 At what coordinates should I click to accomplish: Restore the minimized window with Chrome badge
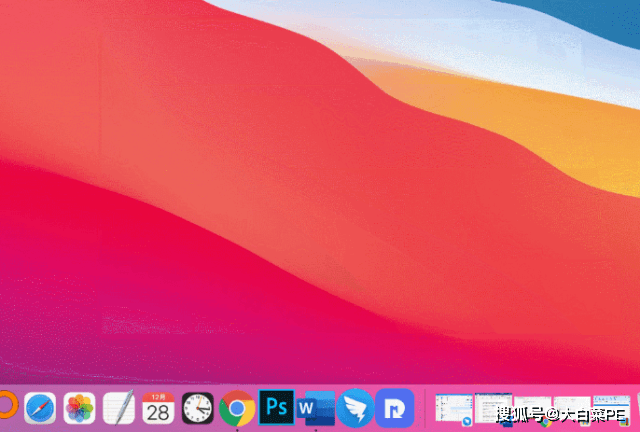(533, 410)
